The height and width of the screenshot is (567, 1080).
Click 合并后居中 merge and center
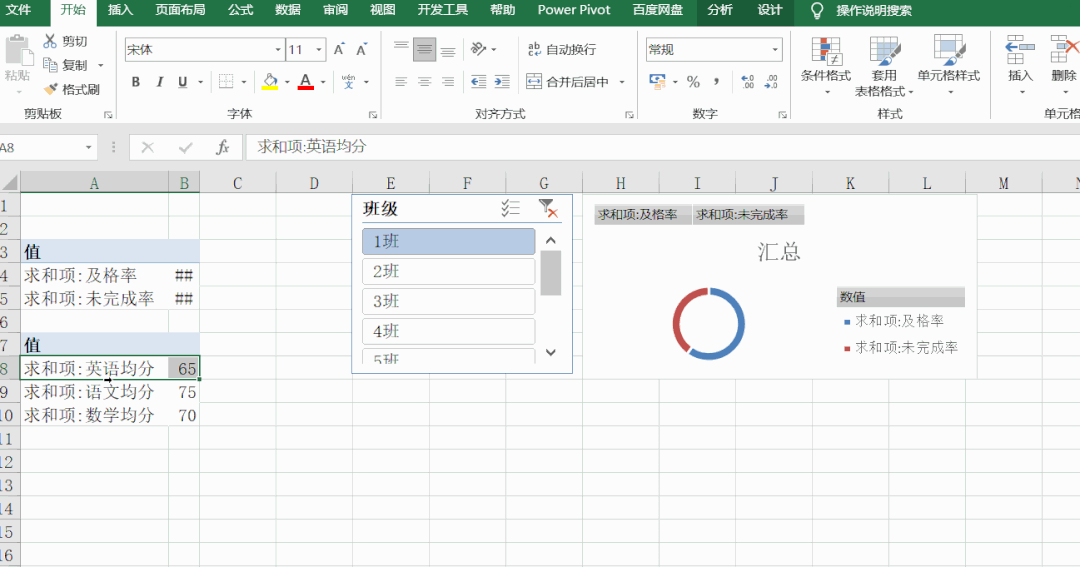569,82
